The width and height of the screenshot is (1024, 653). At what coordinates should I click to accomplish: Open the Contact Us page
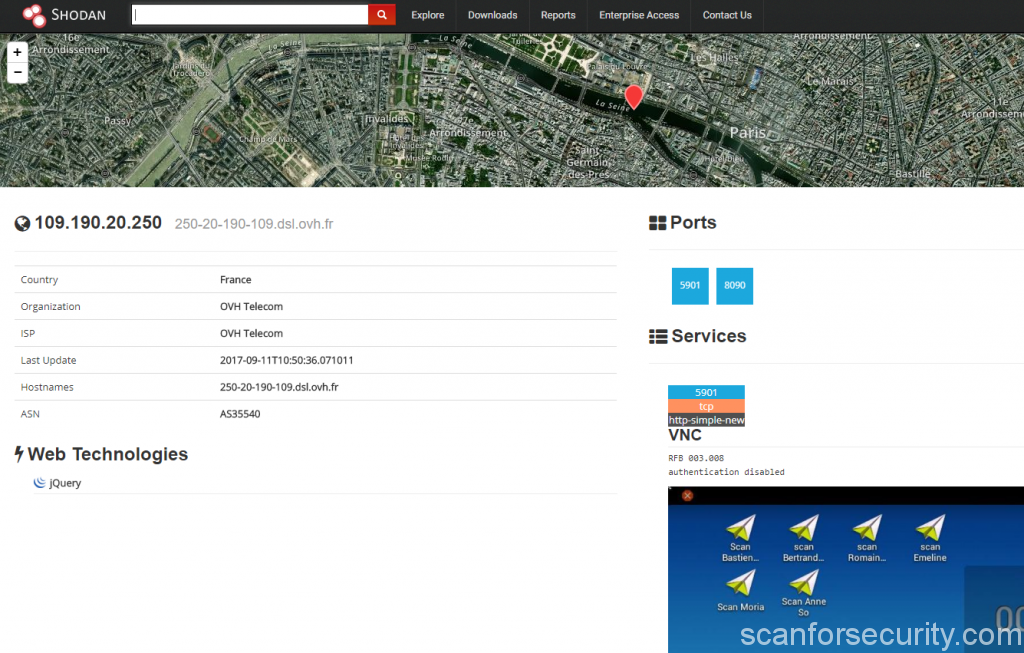[727, 15]
